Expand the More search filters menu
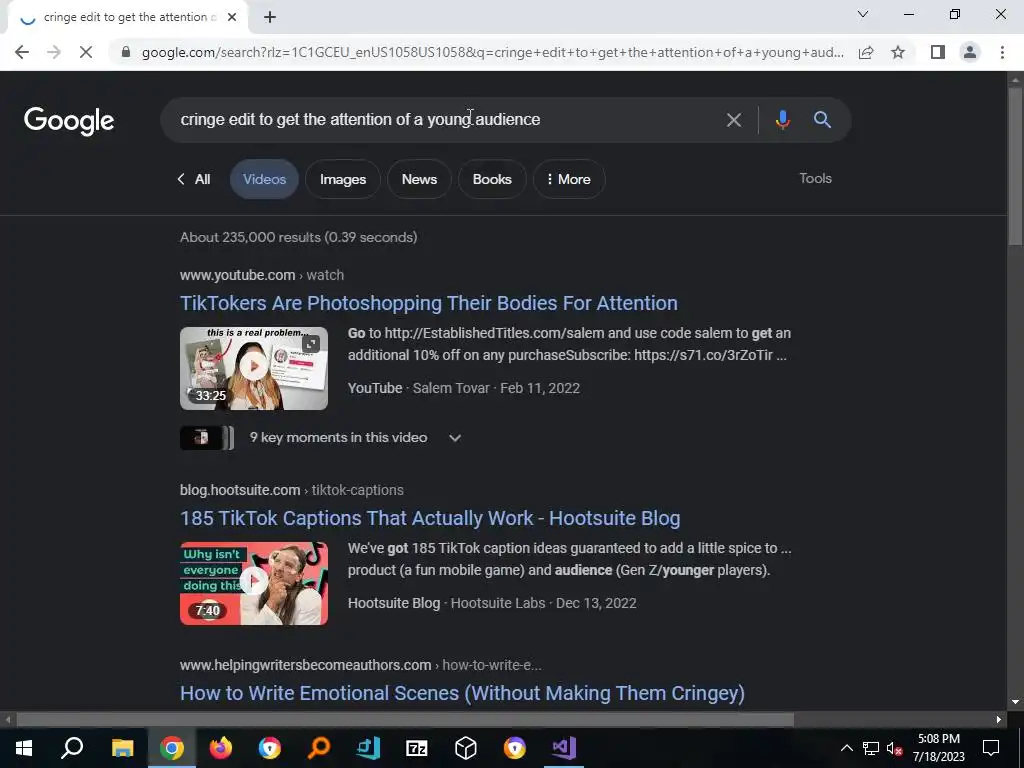This screenshot has width=1024, height=768. tap(569, 180)
